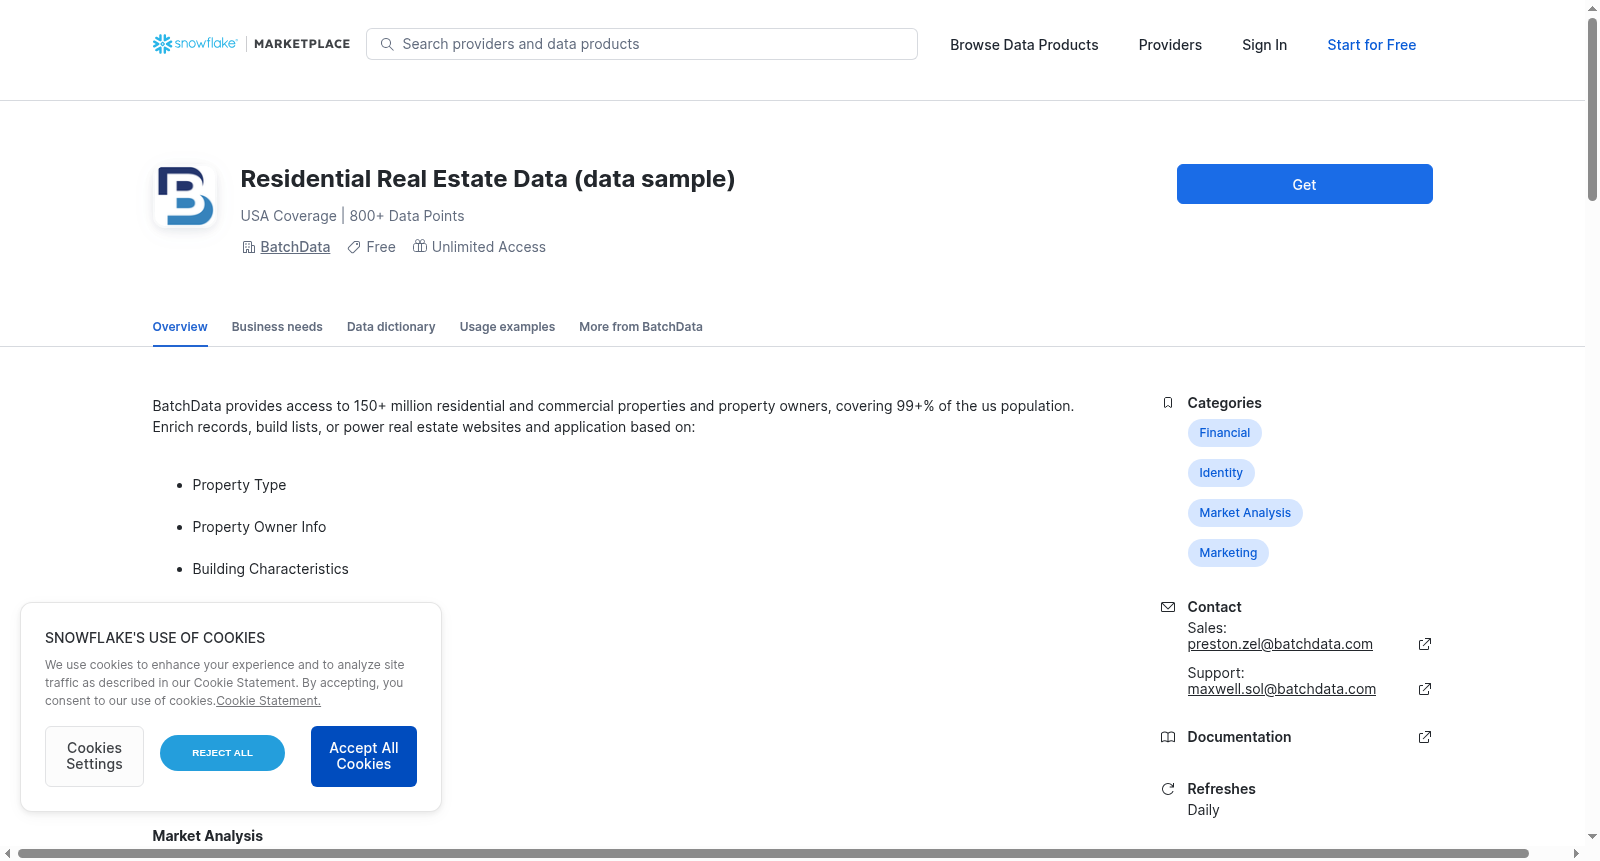
Task: Switch to Business needs tab
Action: tap(277, 327)
